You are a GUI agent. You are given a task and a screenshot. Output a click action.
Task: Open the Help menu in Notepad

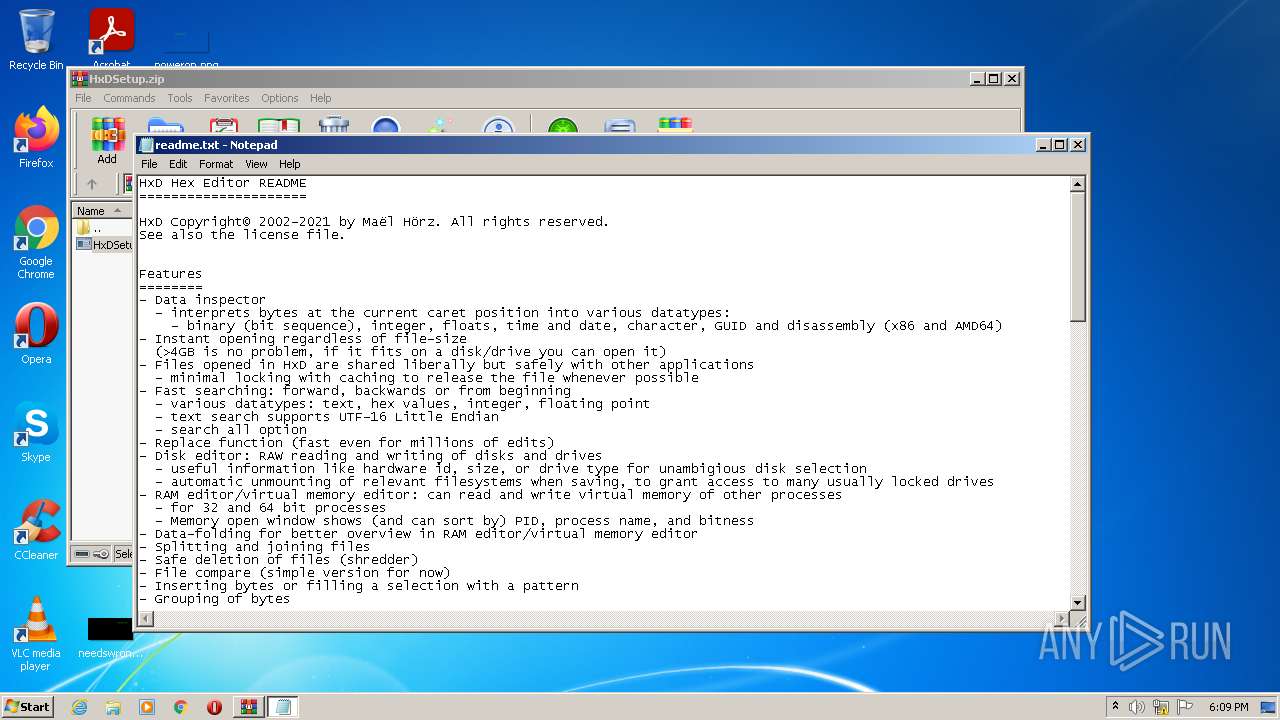point(289,164)
